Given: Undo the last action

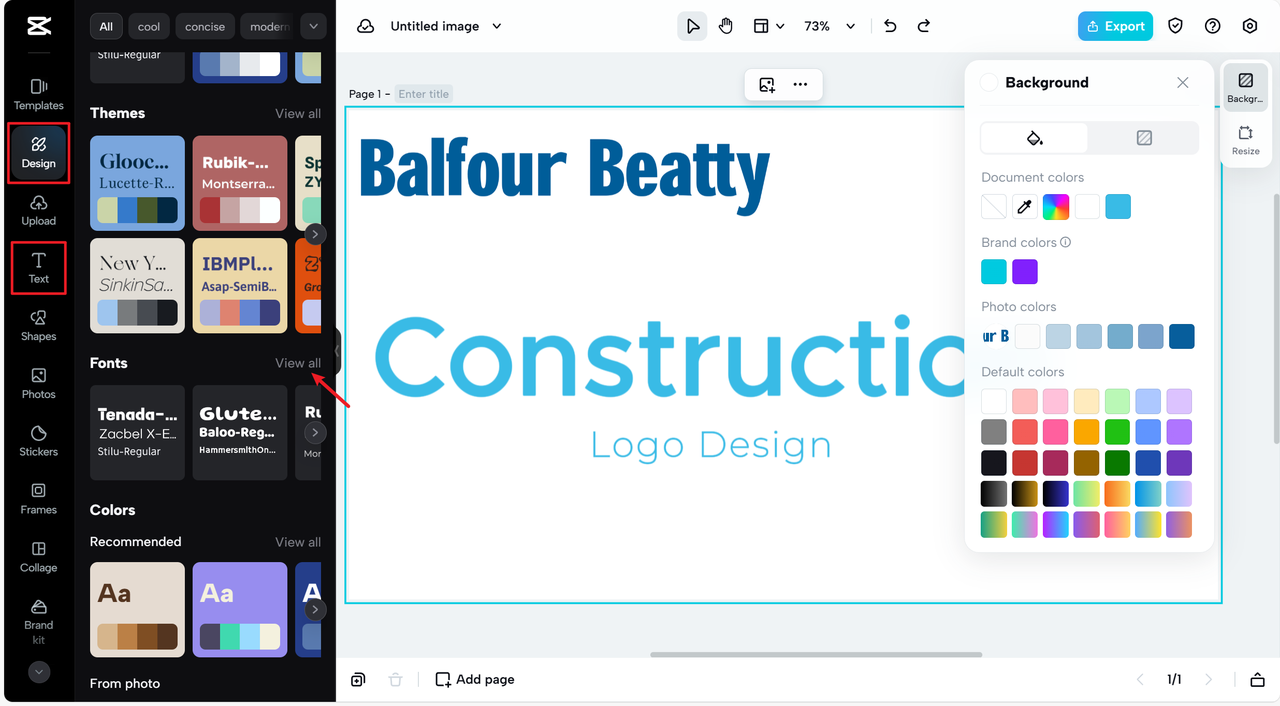Looking at the screenshot, I should [890, 26].
